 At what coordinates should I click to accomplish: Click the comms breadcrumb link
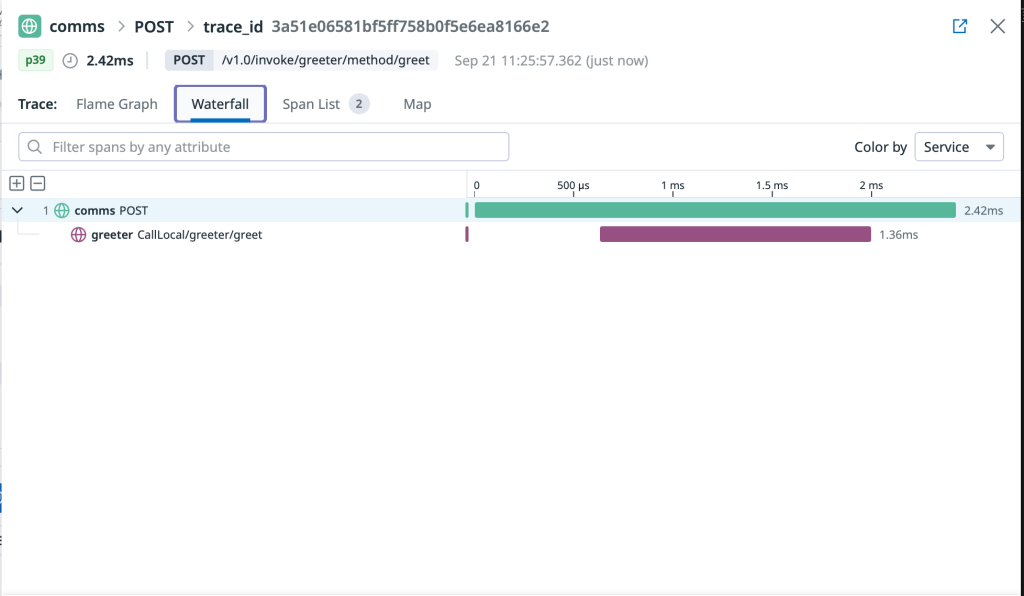(x=77, y=26)
